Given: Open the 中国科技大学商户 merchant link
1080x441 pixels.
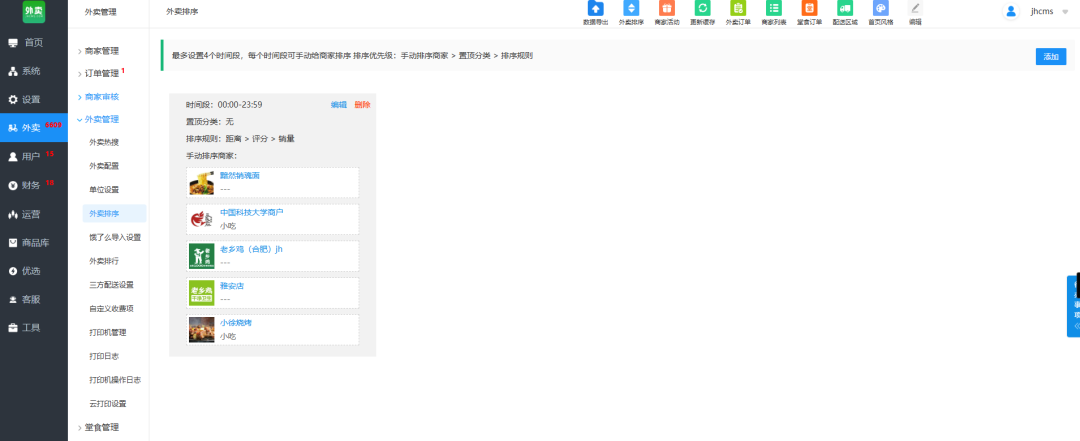Looking at the screenshot, I should coord(252,212).
